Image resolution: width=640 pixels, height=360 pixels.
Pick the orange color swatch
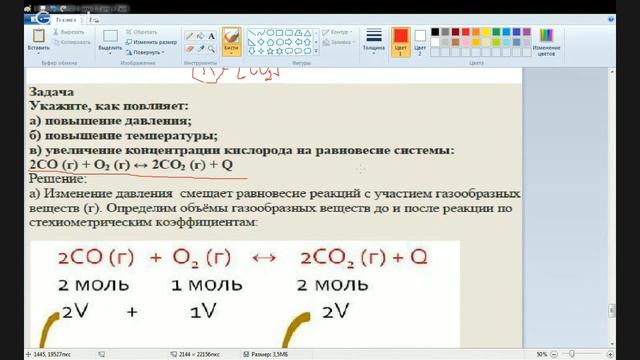click(x=476, y=32)
